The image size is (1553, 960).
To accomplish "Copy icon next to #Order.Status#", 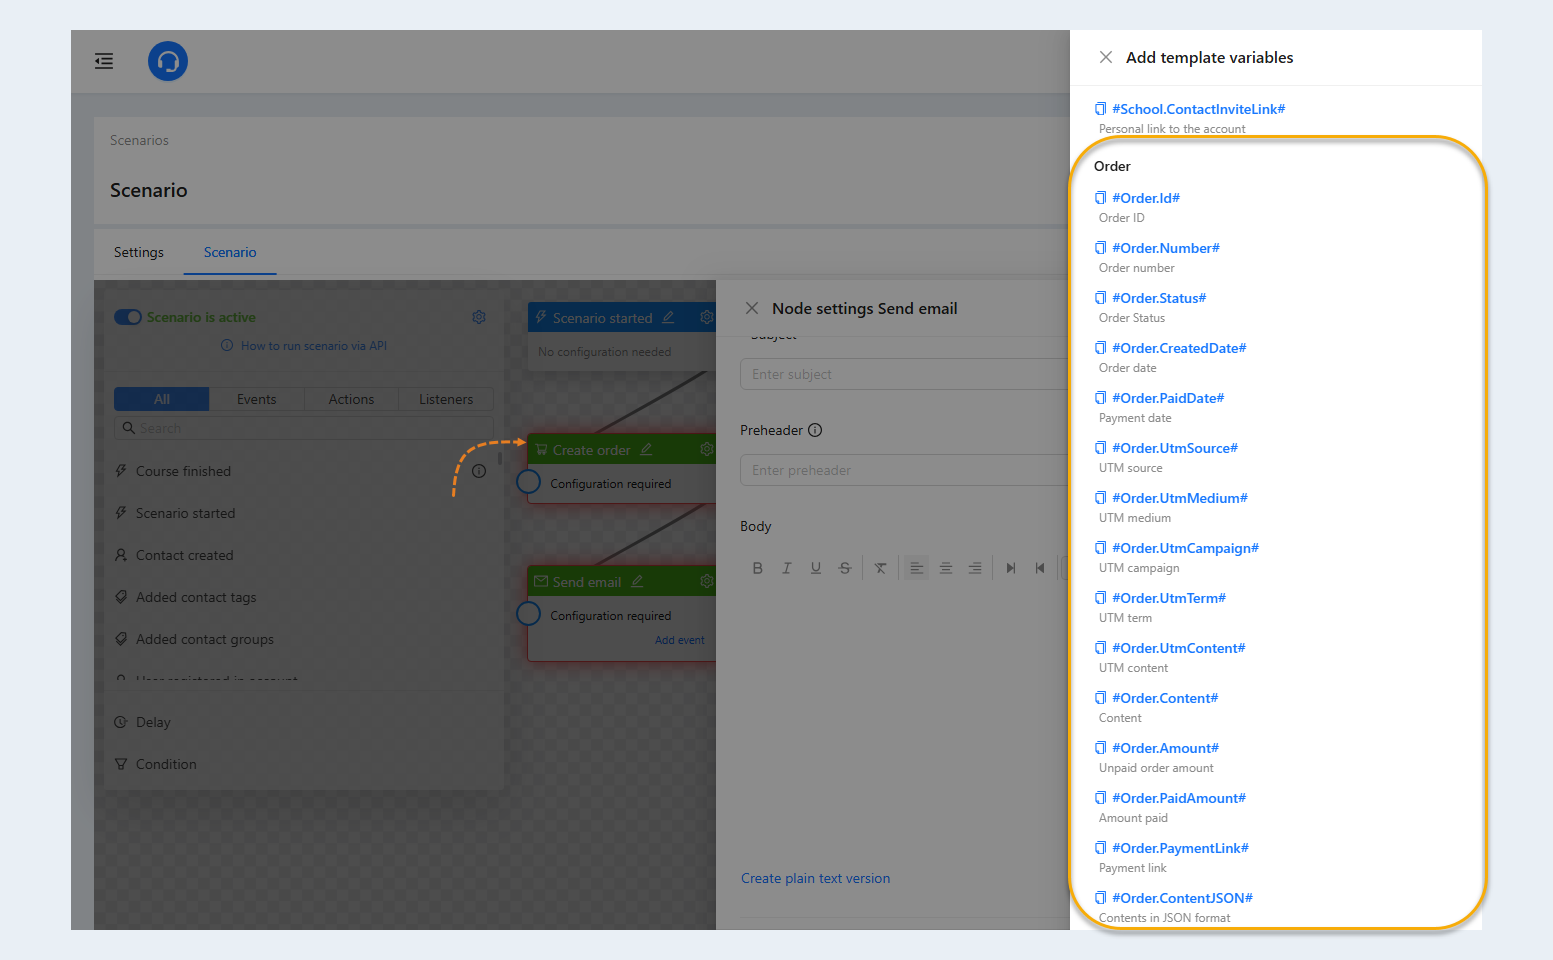I will [x=1101, y=298].
